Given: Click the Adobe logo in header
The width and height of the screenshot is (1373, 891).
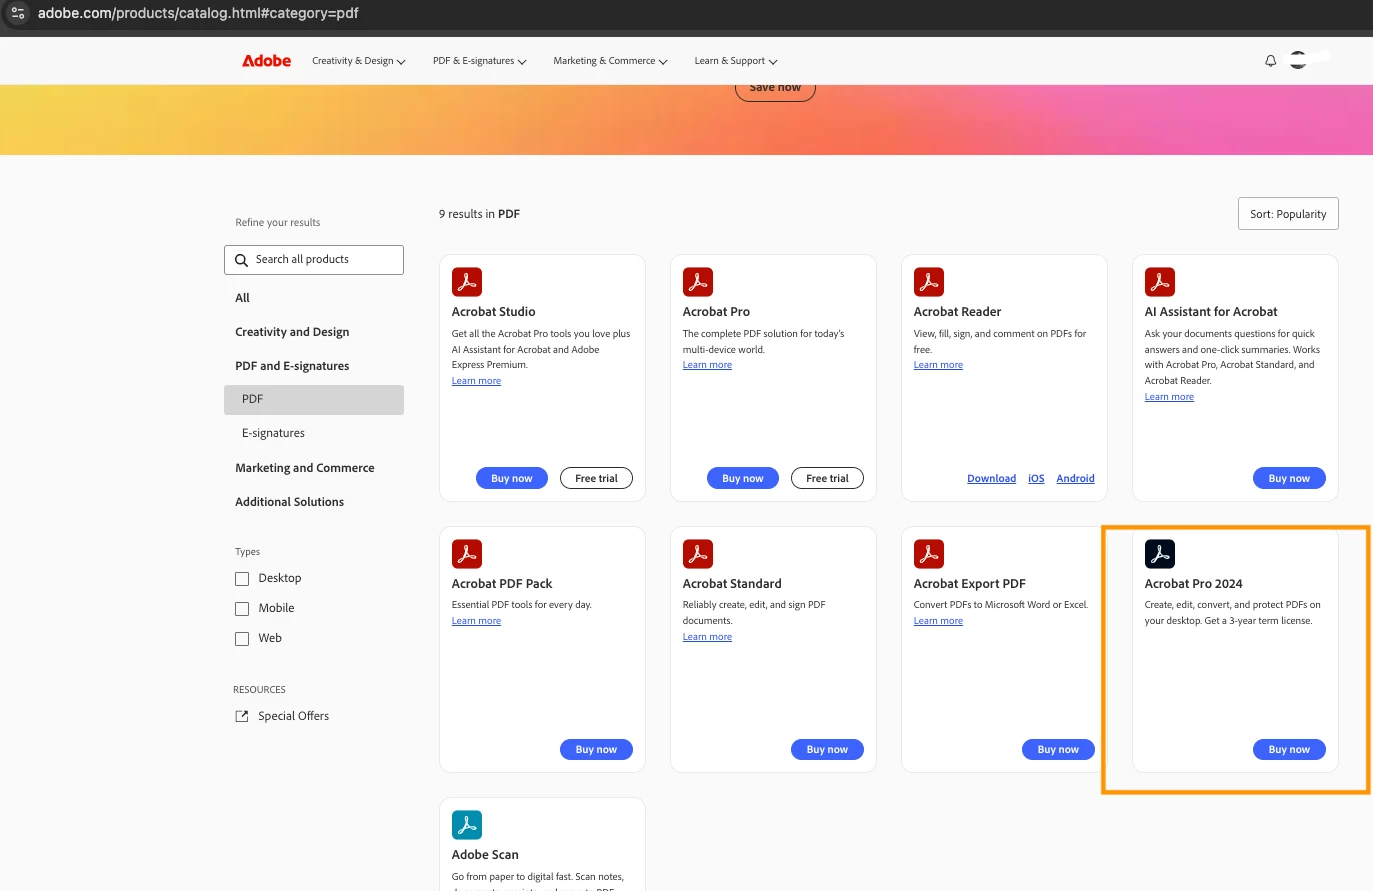Looking at the screenshot, I should coord(266,61).
